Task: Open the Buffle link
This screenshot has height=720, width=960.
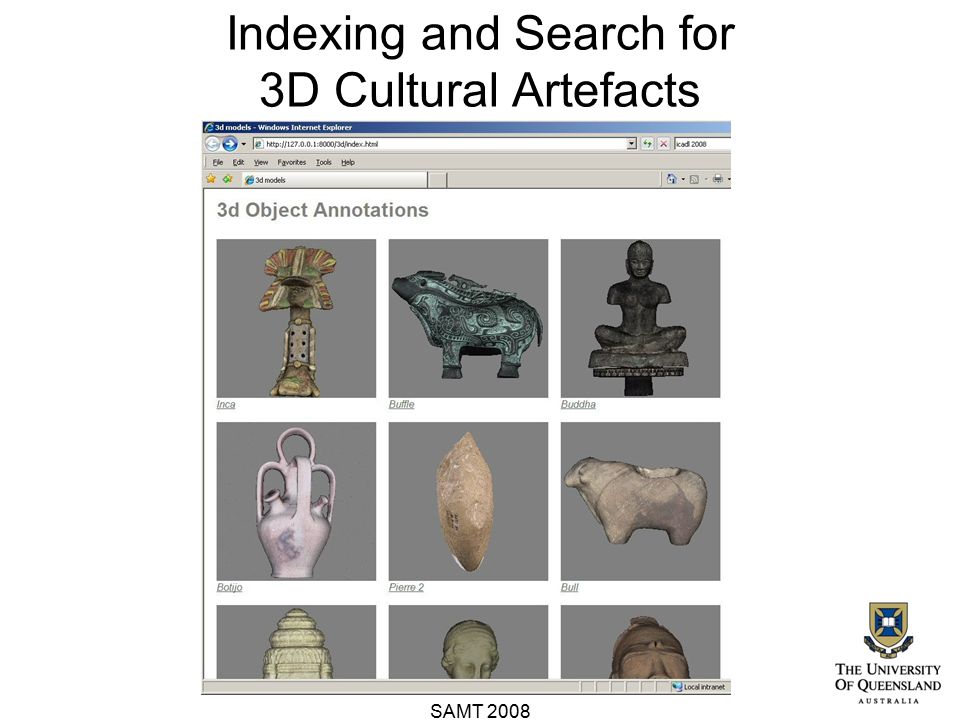Action: click(402, 404)
